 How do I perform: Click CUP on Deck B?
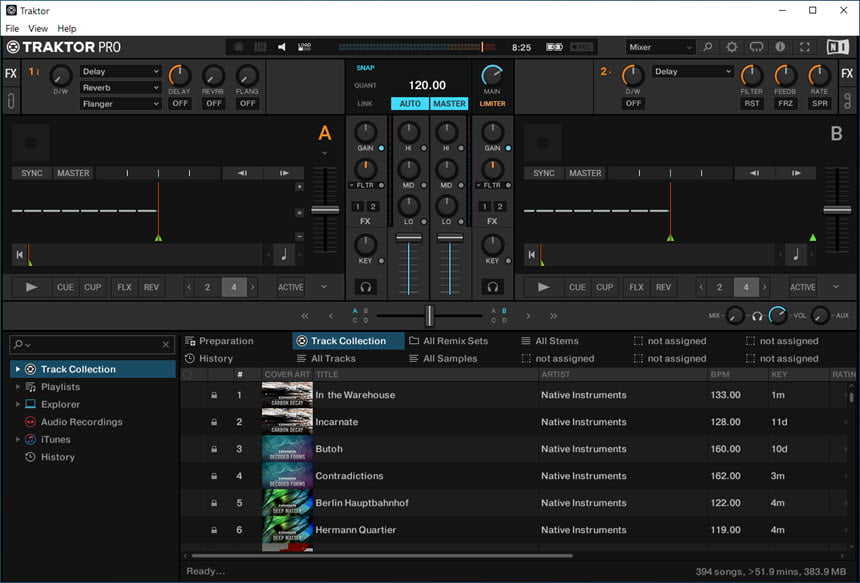(604, 287)
